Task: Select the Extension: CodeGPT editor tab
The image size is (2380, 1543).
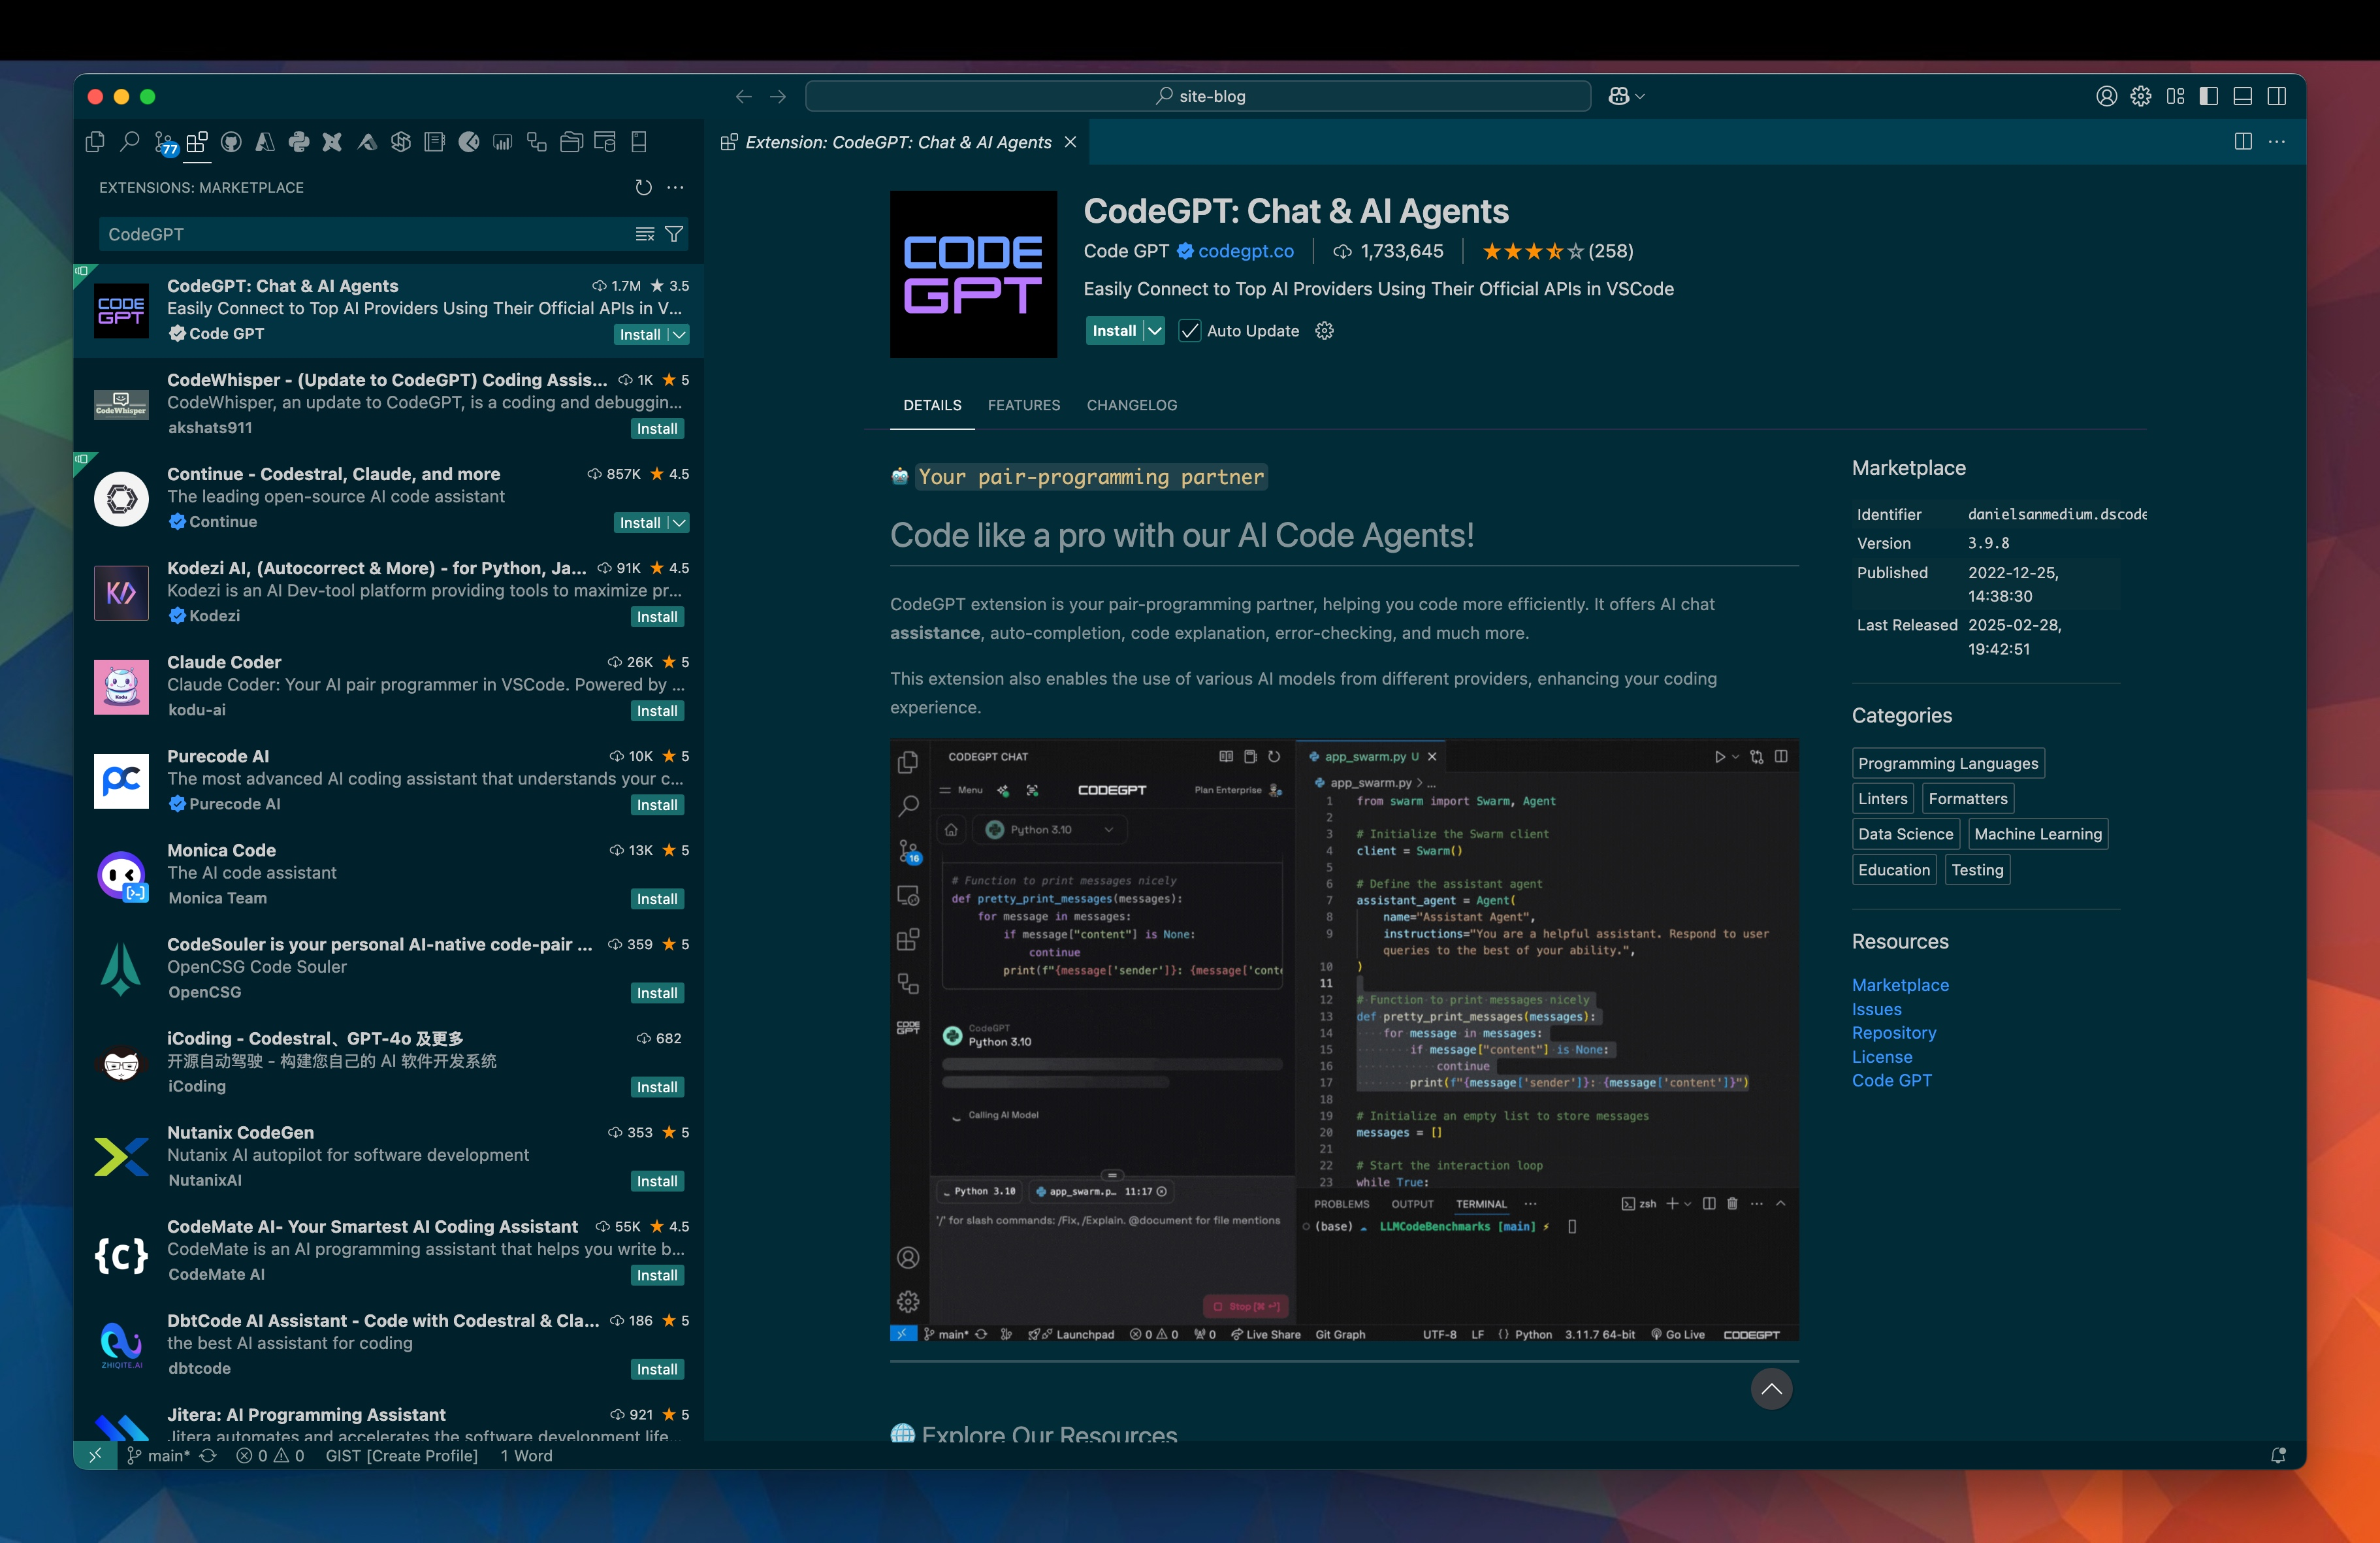Action: tap(898, 142)
